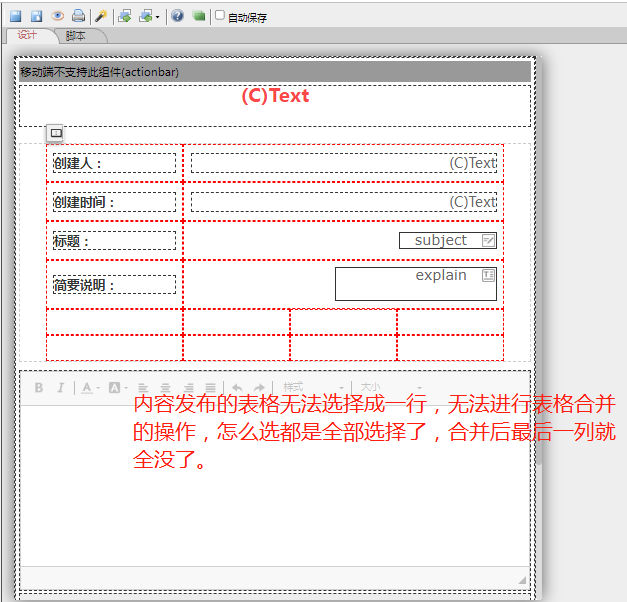The height and width of the screenshot is (602, 627).
Task: Toggle Italic in rich text editor
Action: click(x=61, y=388)
